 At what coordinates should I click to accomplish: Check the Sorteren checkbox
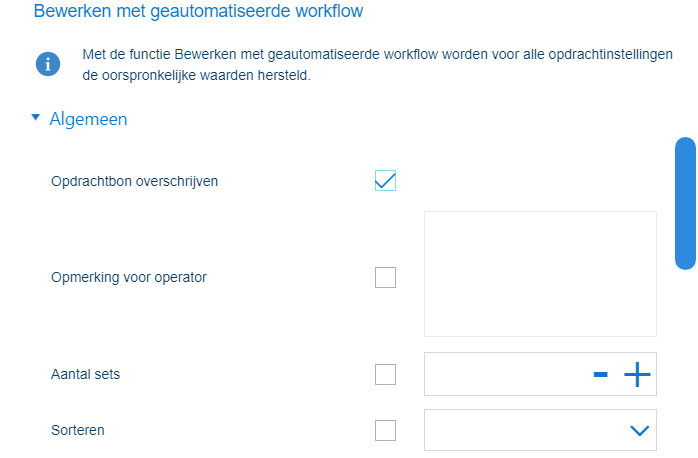coord(385,431)
